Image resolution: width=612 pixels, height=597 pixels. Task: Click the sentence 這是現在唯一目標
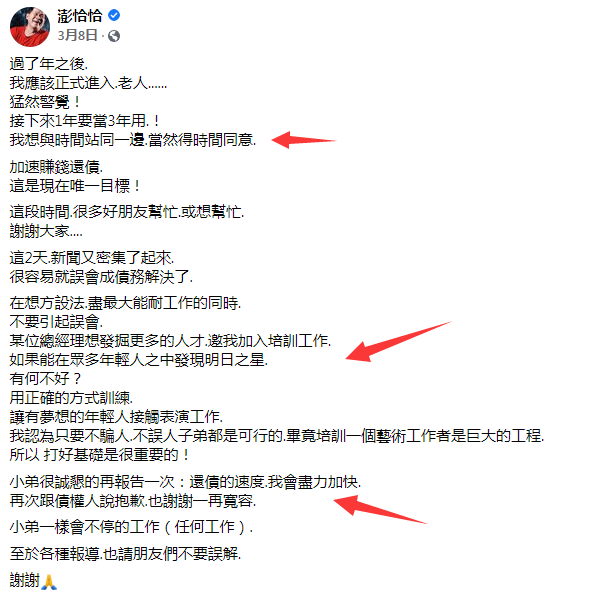pyautogui.click(x=75, y=186)
